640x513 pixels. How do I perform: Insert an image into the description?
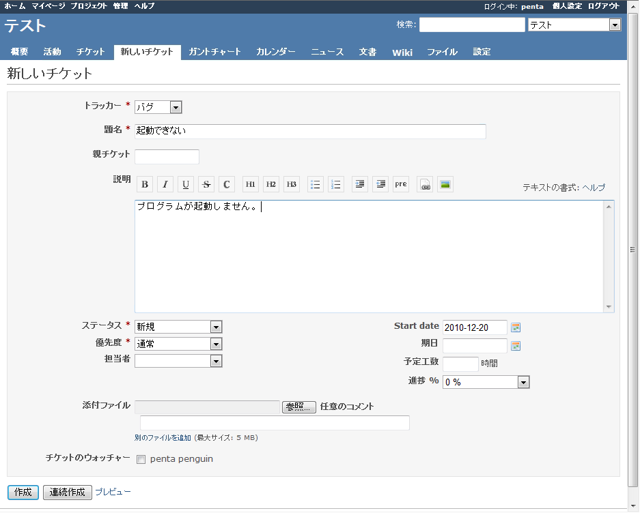click(445, 184)
